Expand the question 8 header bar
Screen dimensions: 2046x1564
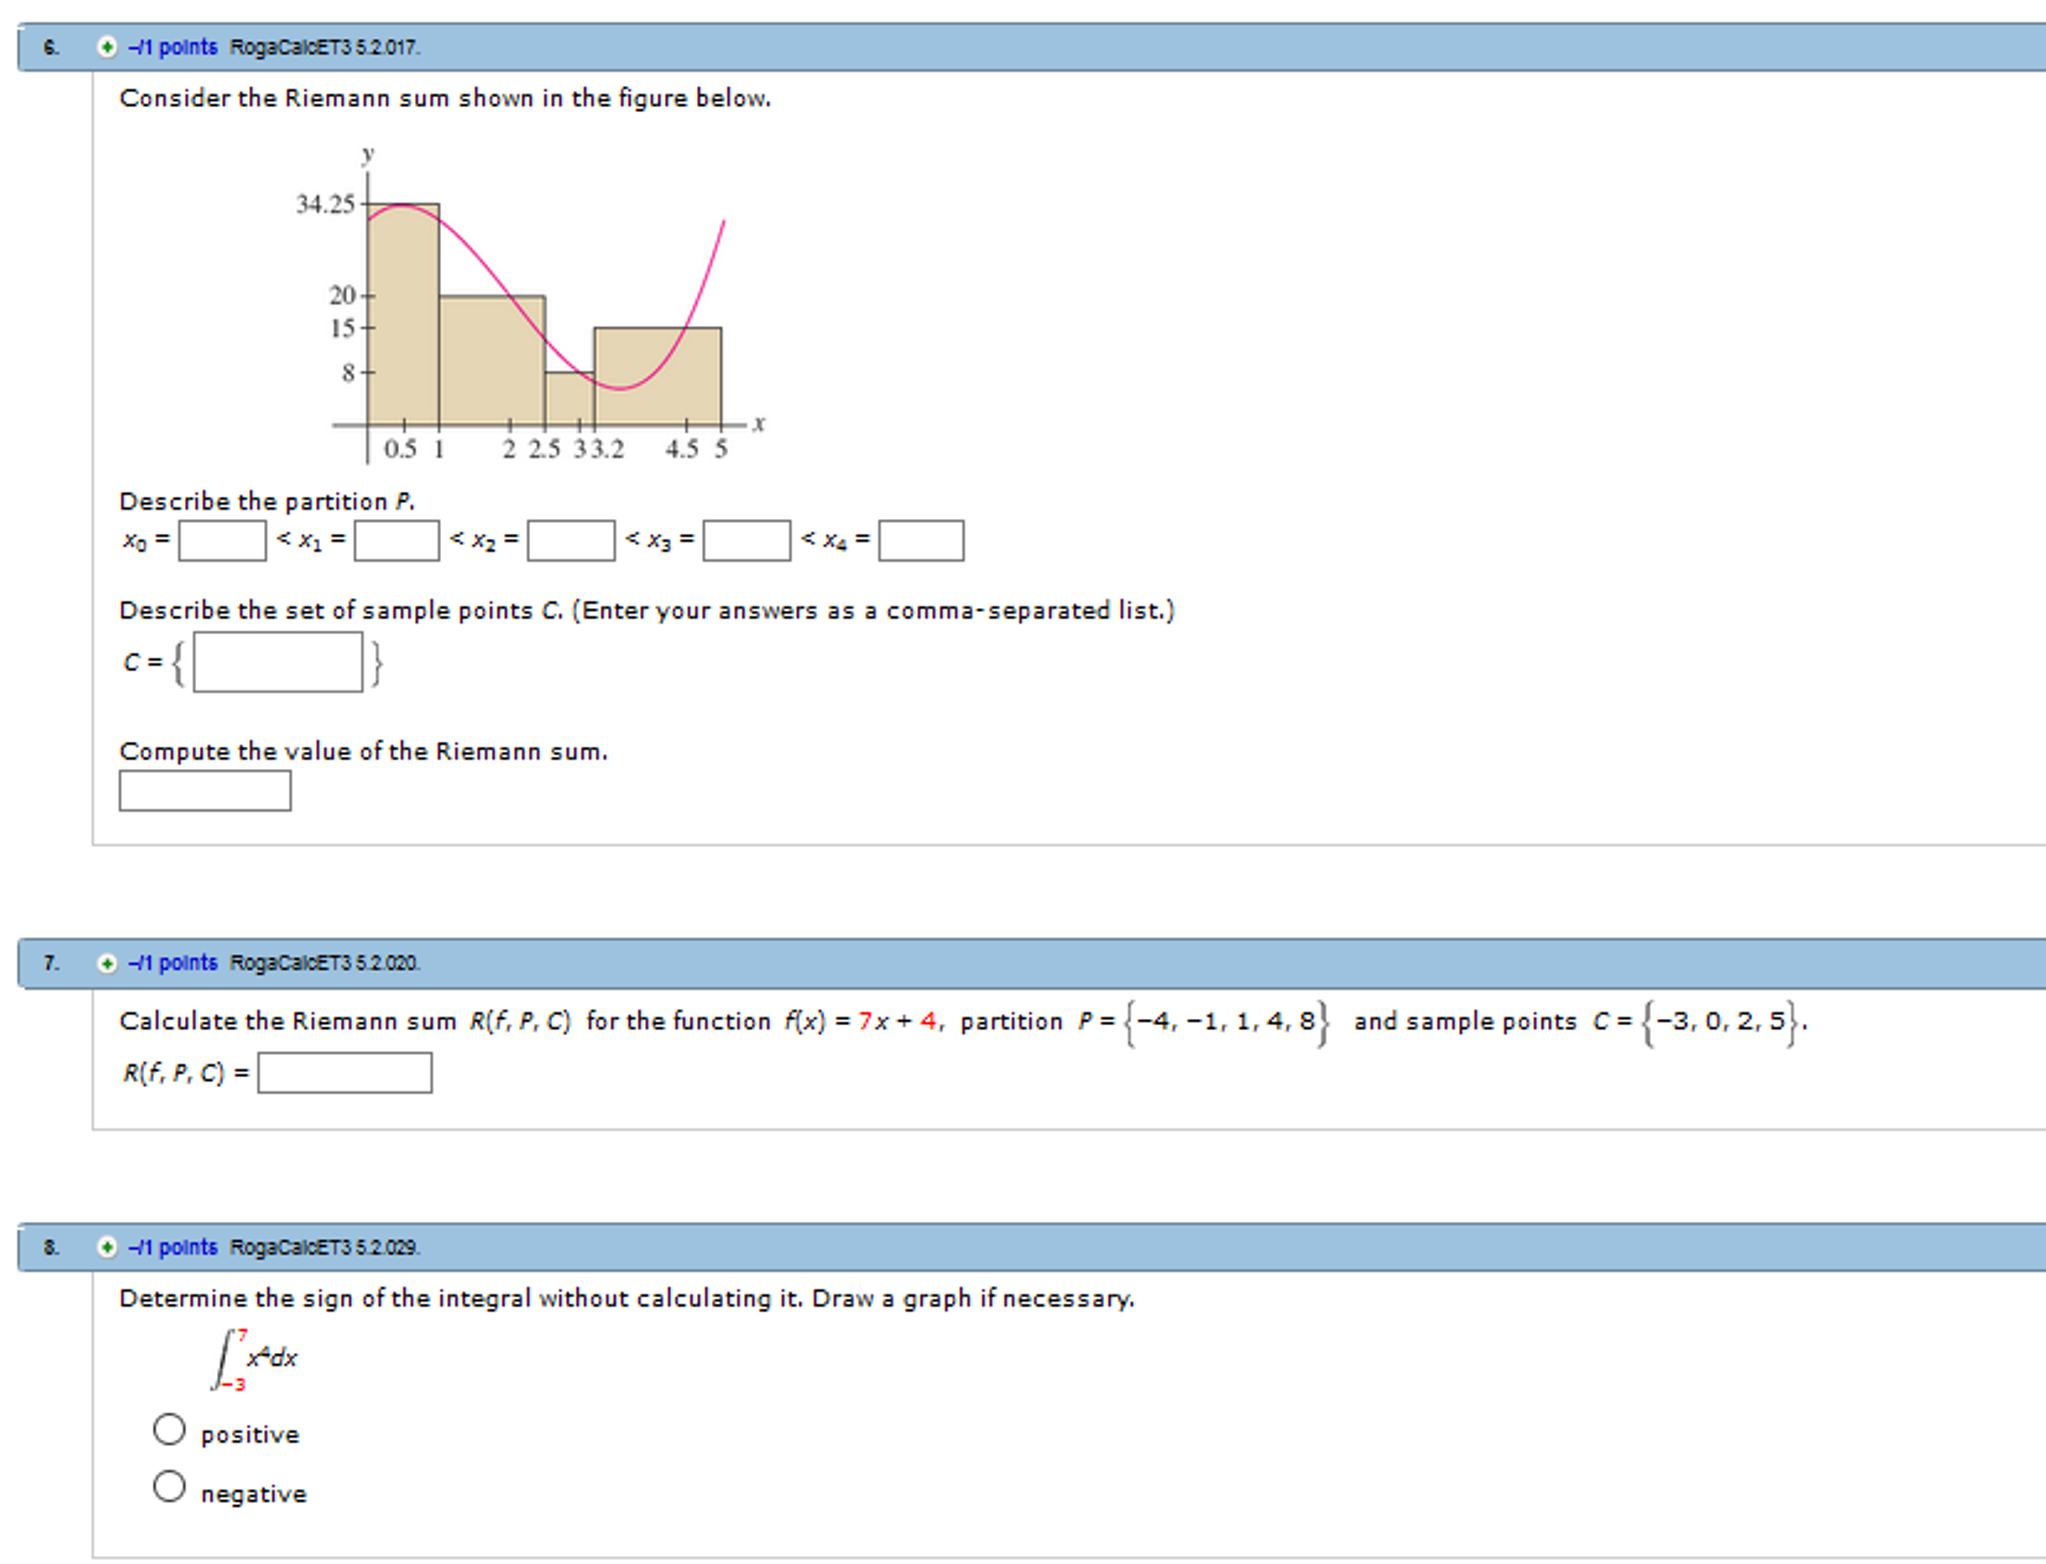[x=1000, y=1248]
